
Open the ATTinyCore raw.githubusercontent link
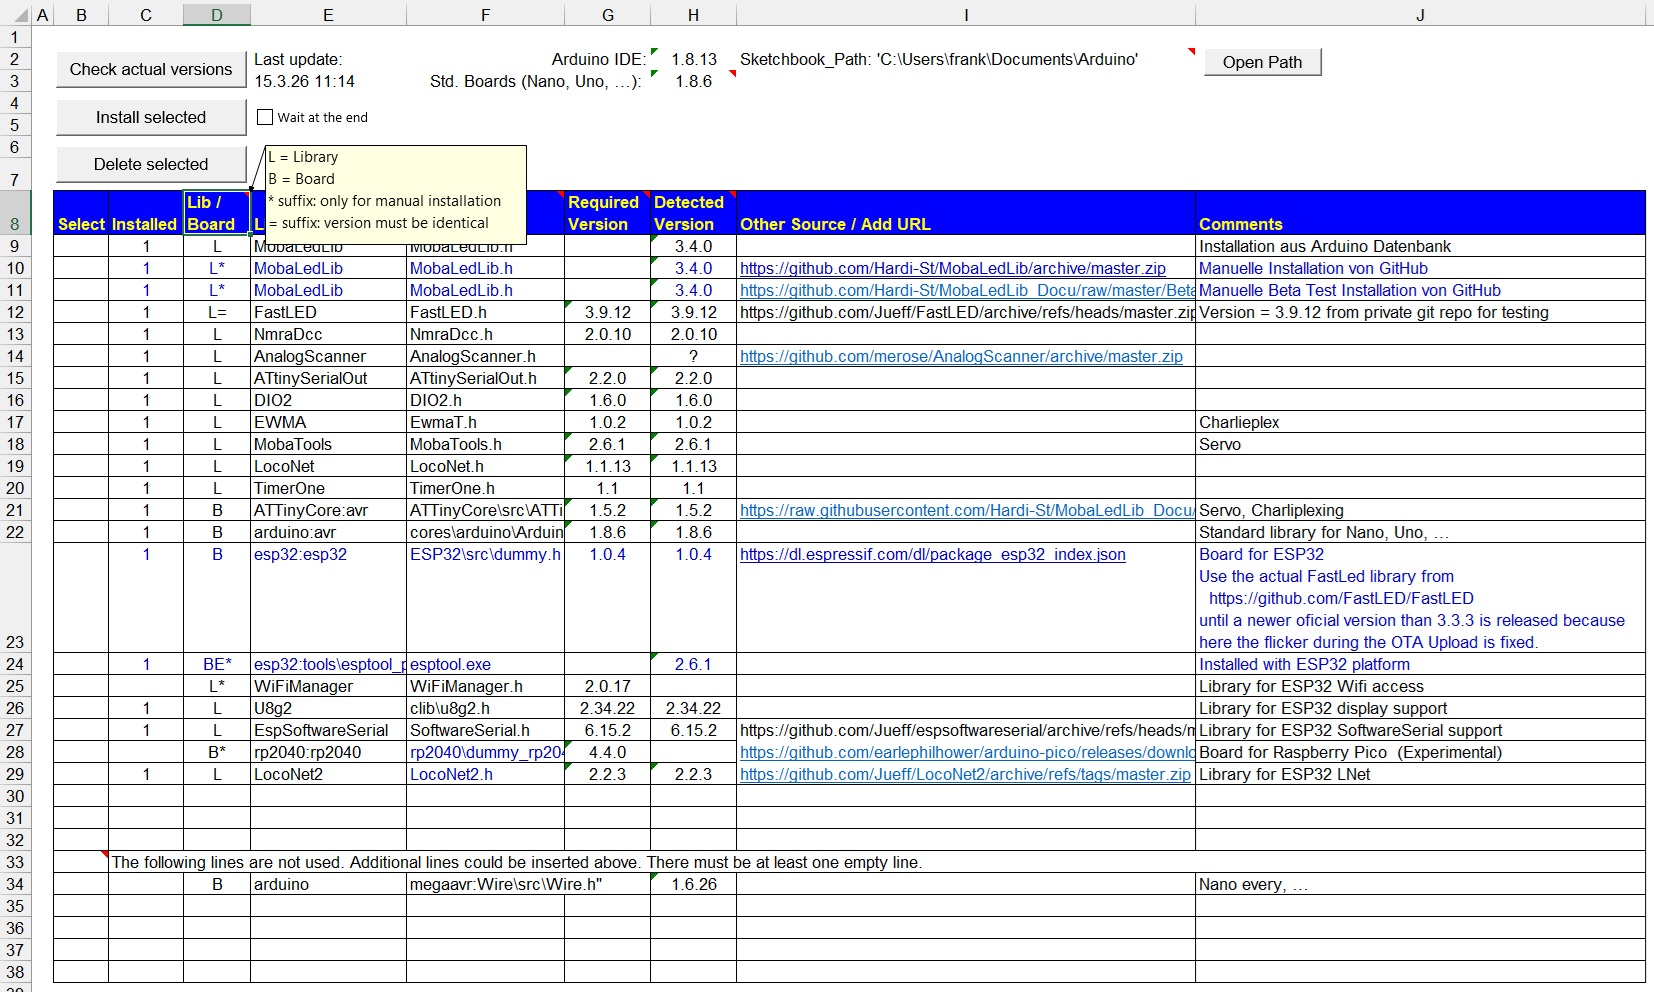[966, 510]
